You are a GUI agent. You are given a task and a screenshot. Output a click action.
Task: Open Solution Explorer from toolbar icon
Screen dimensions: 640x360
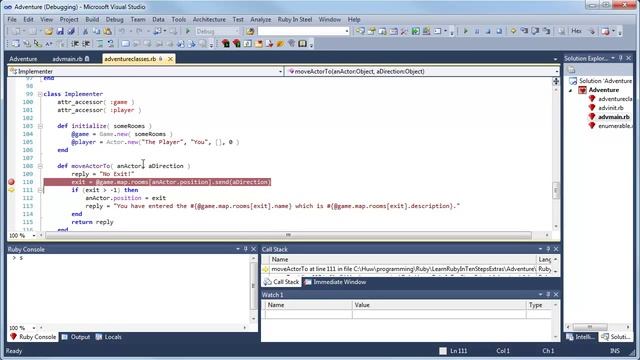pyautogui.click(x=360, y=31)
